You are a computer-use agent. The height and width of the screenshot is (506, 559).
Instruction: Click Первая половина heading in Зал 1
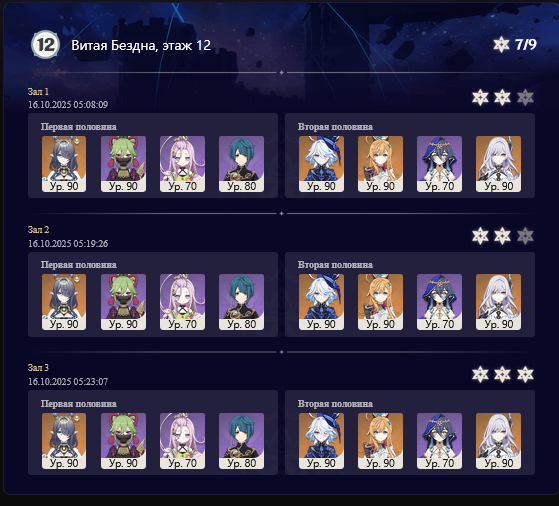point(78,127)
